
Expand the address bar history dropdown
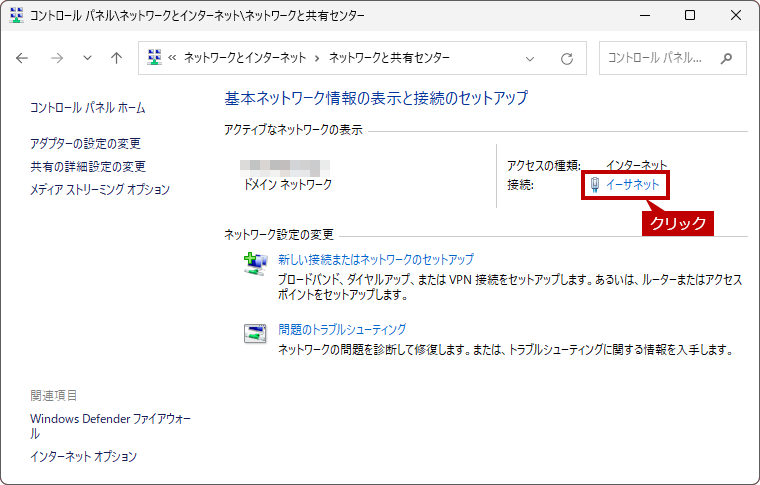530,59
